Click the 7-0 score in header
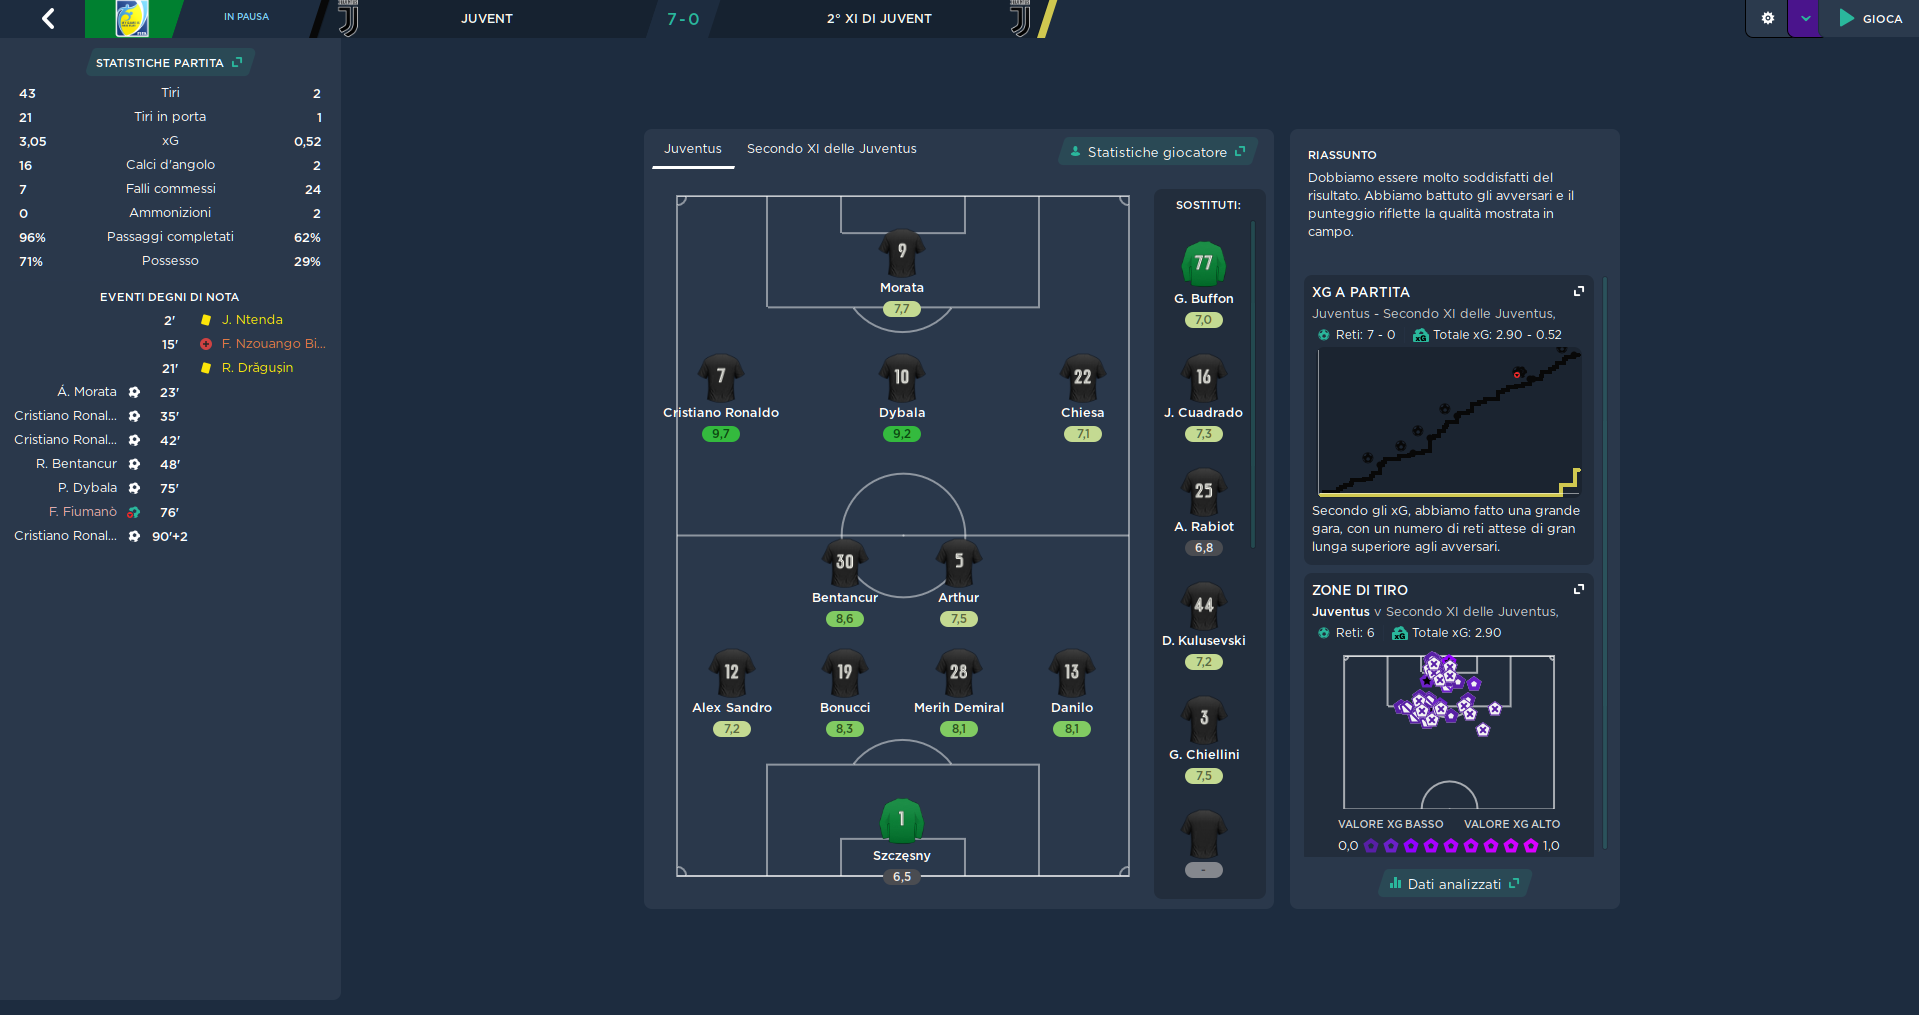 click(683, 19)
